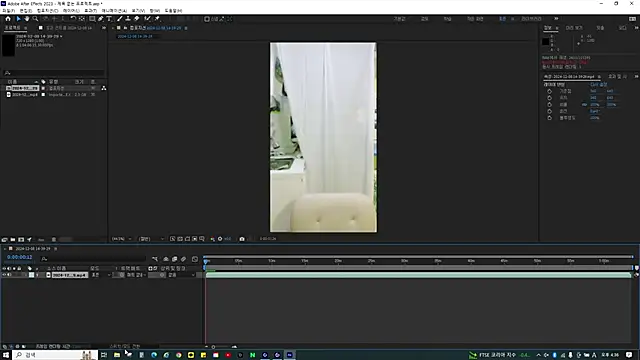
Task: Click the show channel color icon in viewer
Action: pyautogui.click(x=213, y=239)
